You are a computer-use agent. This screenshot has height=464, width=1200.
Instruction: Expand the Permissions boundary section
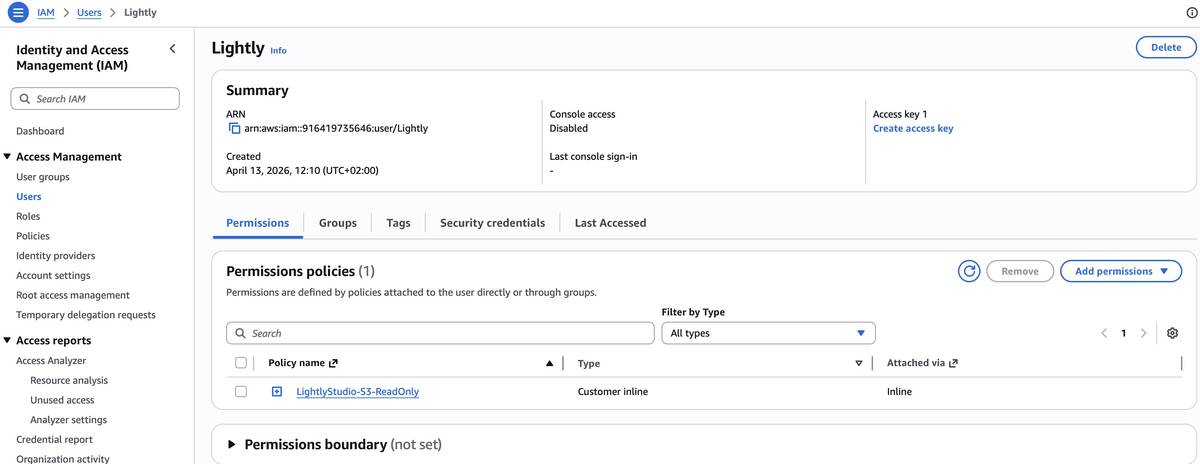pyautogui.click(x=232, y=444)
